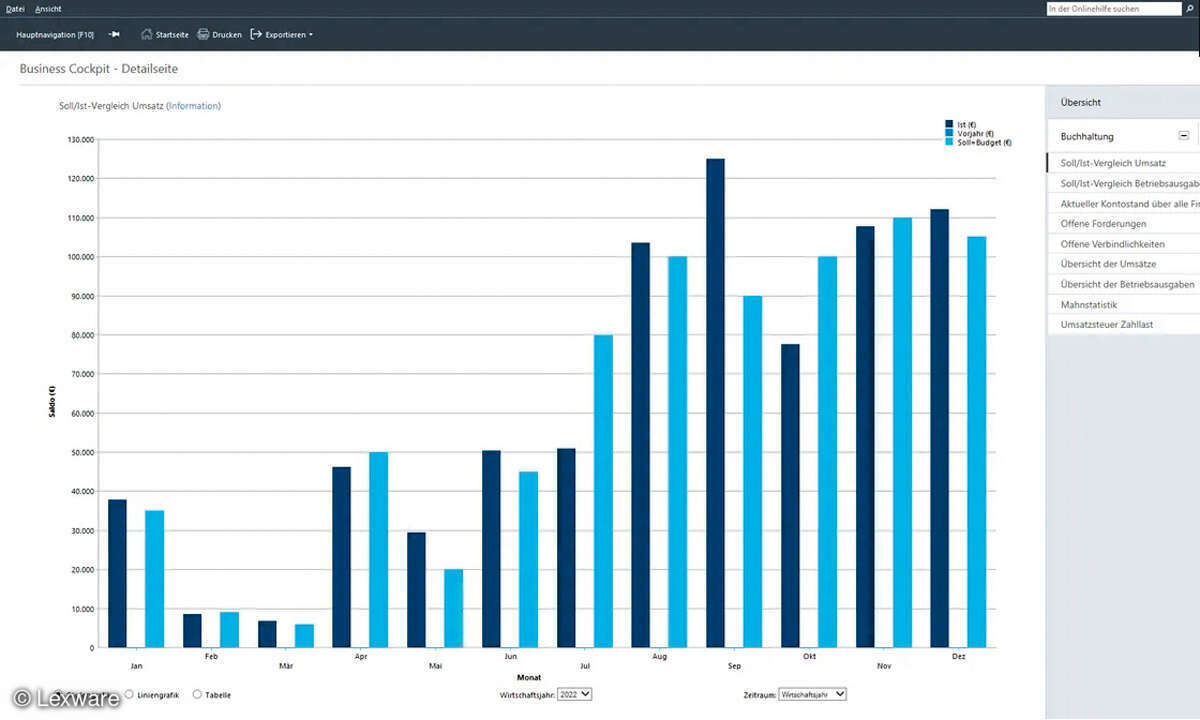Click the Vorjahr (€) legend swatch
Viewport: 1200px width, 720px height.
[x=949, y=133]
